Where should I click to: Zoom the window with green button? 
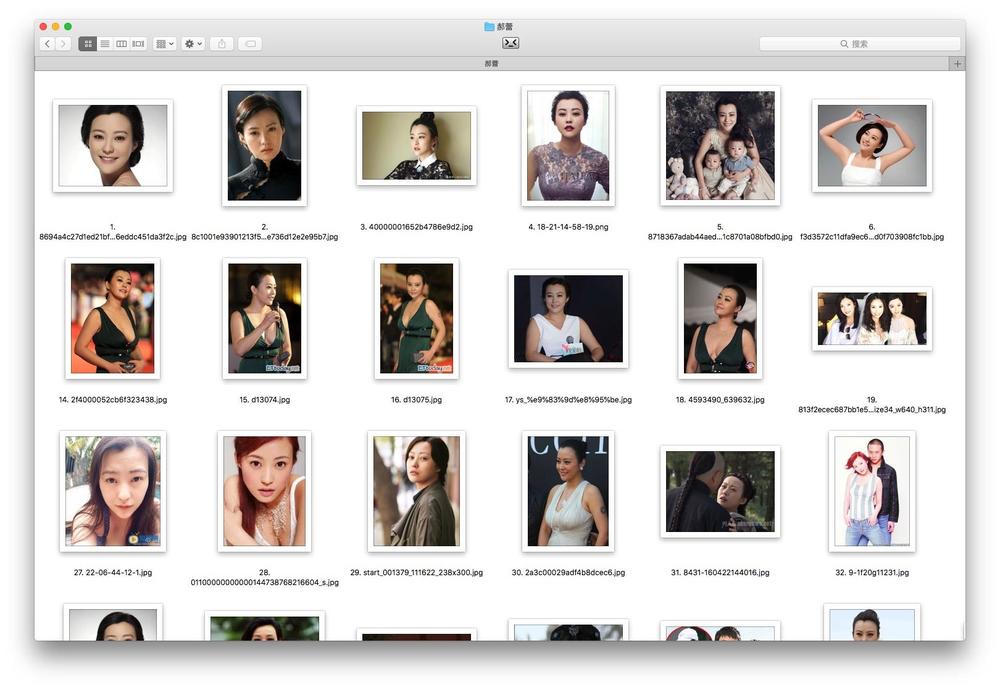click(x=68, y=26)
